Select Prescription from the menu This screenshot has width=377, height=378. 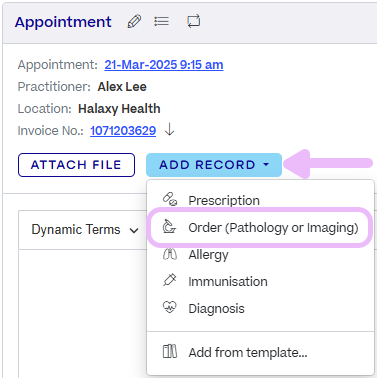260,200
